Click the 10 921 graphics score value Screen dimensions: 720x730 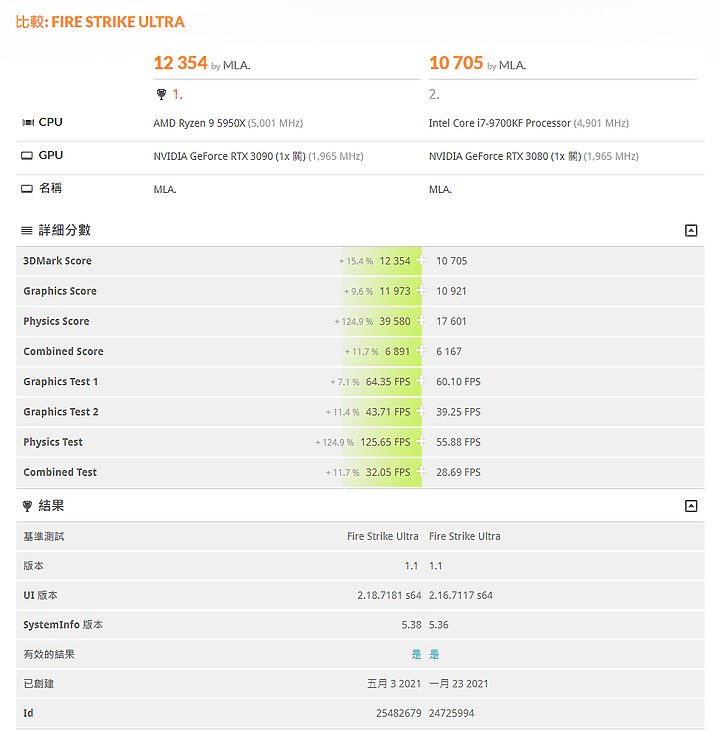451,291
